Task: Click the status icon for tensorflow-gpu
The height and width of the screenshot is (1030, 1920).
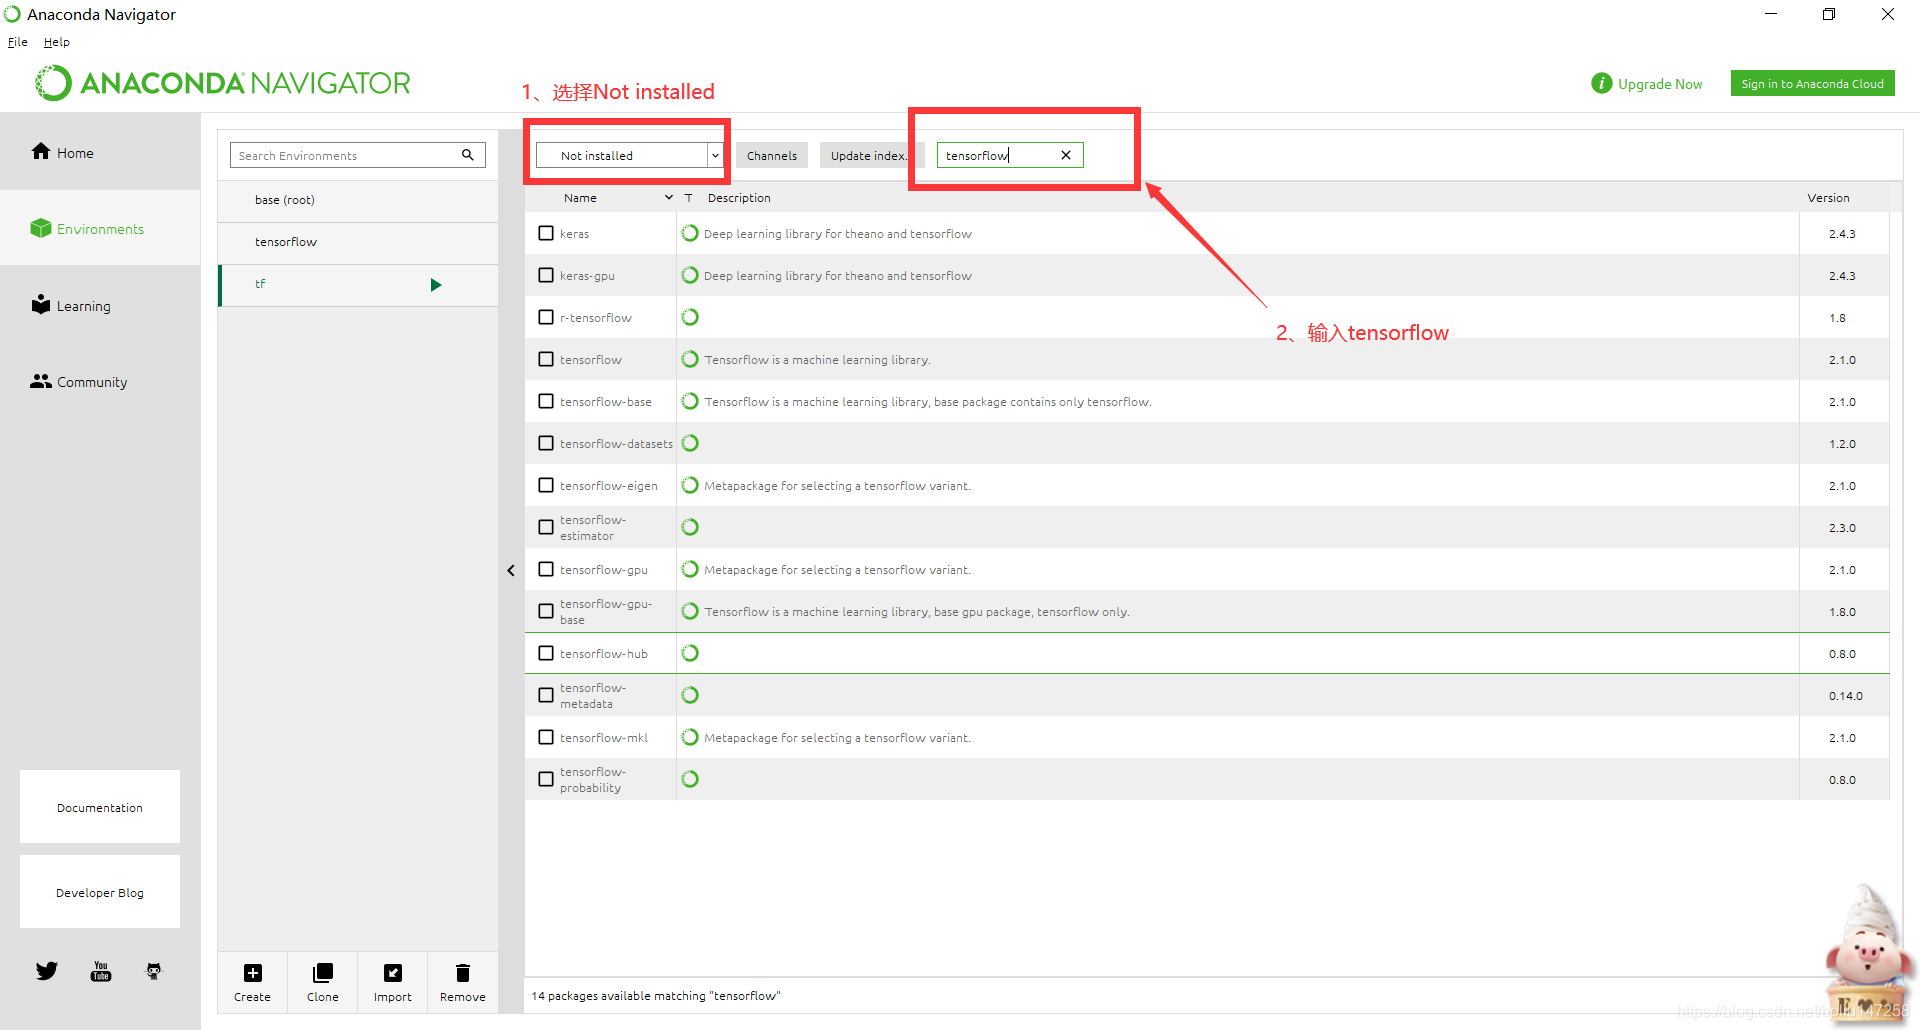Action: tap(690, 569)
